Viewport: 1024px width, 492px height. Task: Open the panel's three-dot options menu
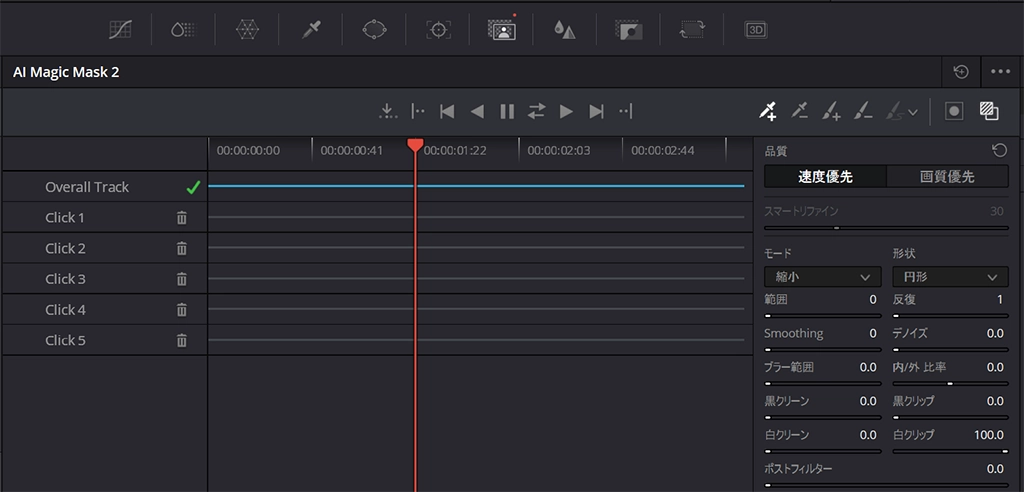1000,72
